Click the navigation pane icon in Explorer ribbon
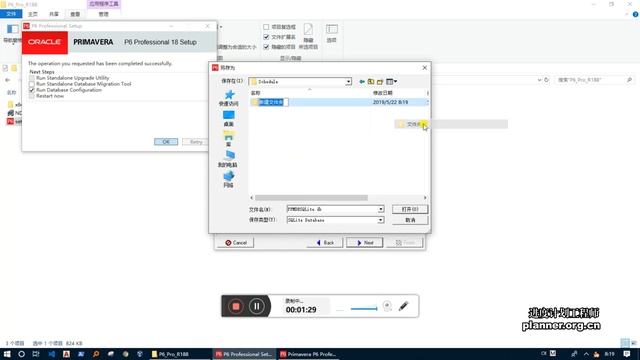The height and width of the screenshot is (360, 640). [x=13, y=29]
